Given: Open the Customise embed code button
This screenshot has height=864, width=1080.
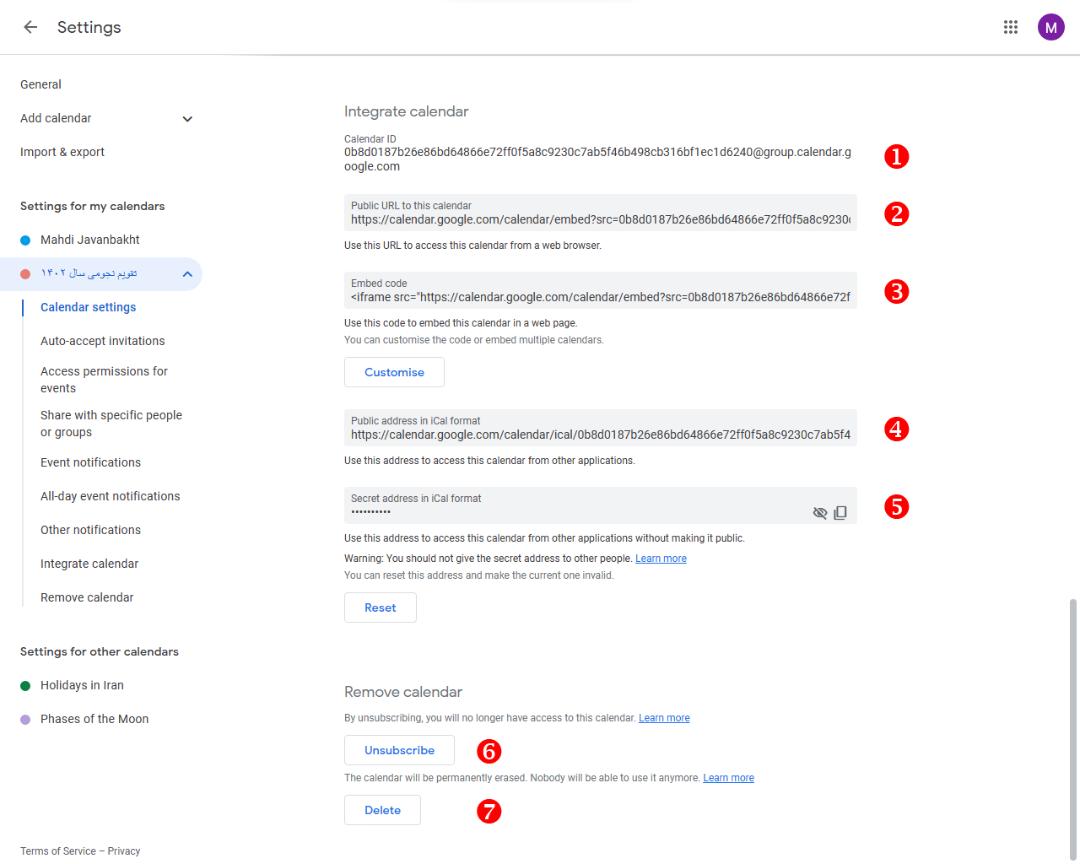Looking at the screenshot, I should tap(394, 372).
